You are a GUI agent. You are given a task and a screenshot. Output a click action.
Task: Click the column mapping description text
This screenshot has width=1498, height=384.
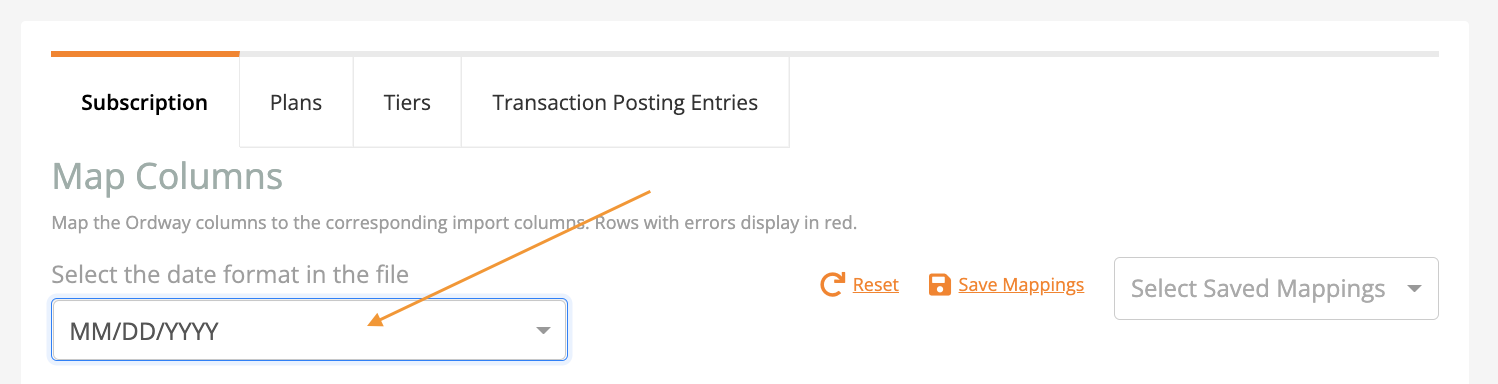454,222
